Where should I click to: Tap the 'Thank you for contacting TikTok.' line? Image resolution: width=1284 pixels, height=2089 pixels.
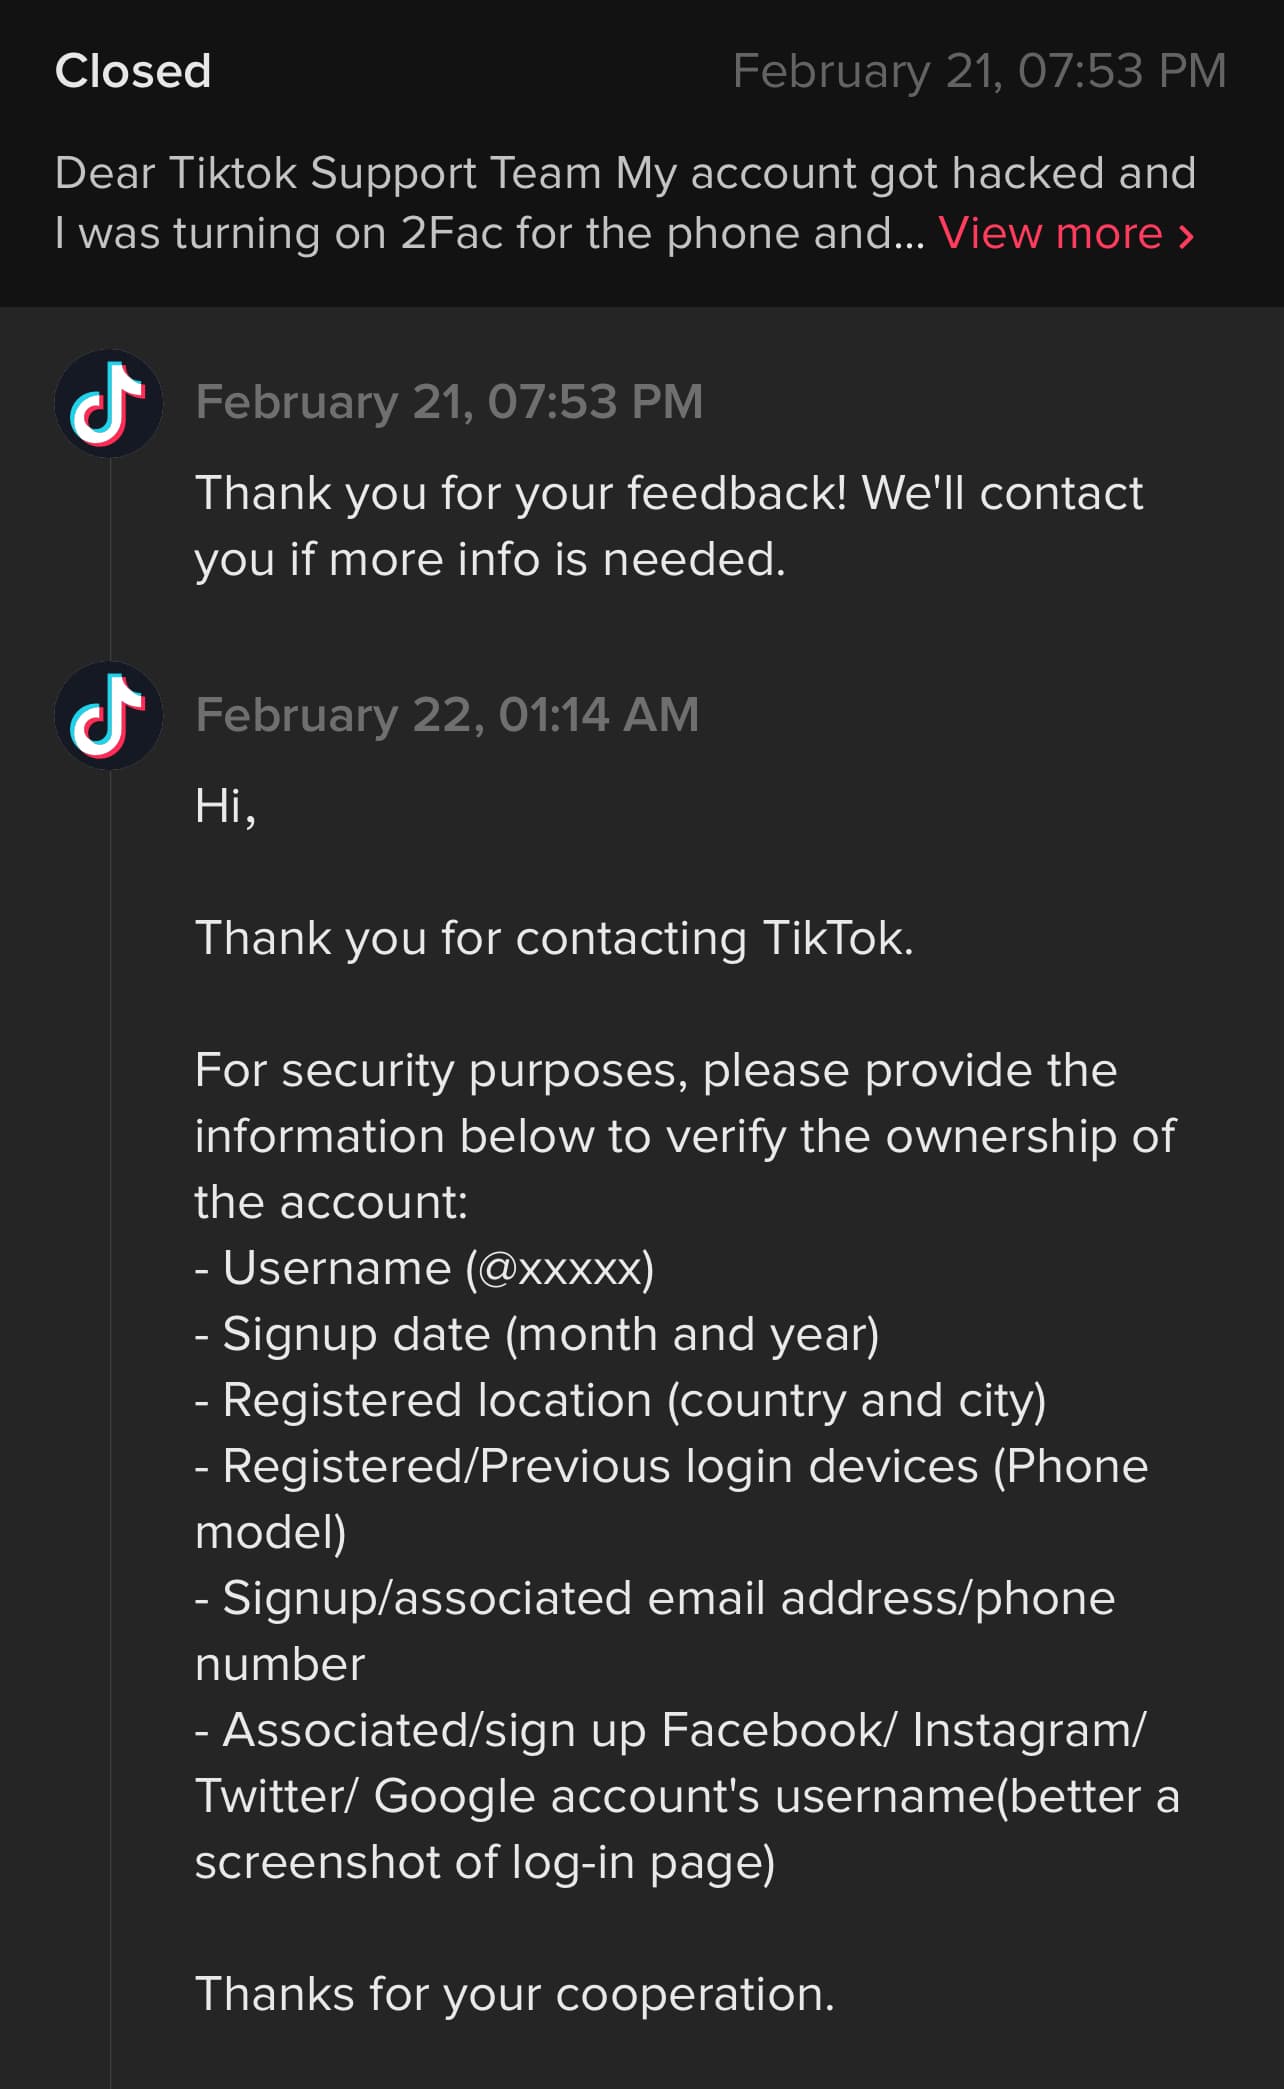coord(554,938)
